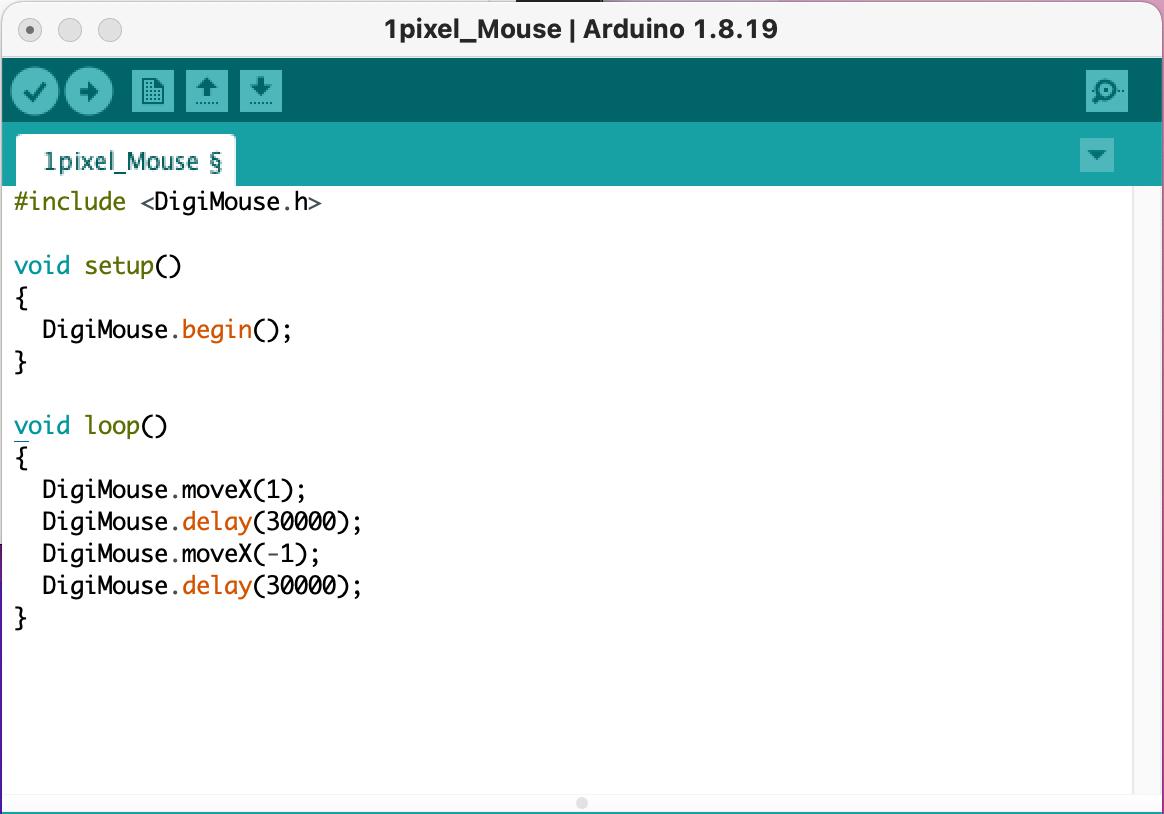Click the divider handle dot below the editor
This screenshot has width=1164, height=814.
point(582,803)
